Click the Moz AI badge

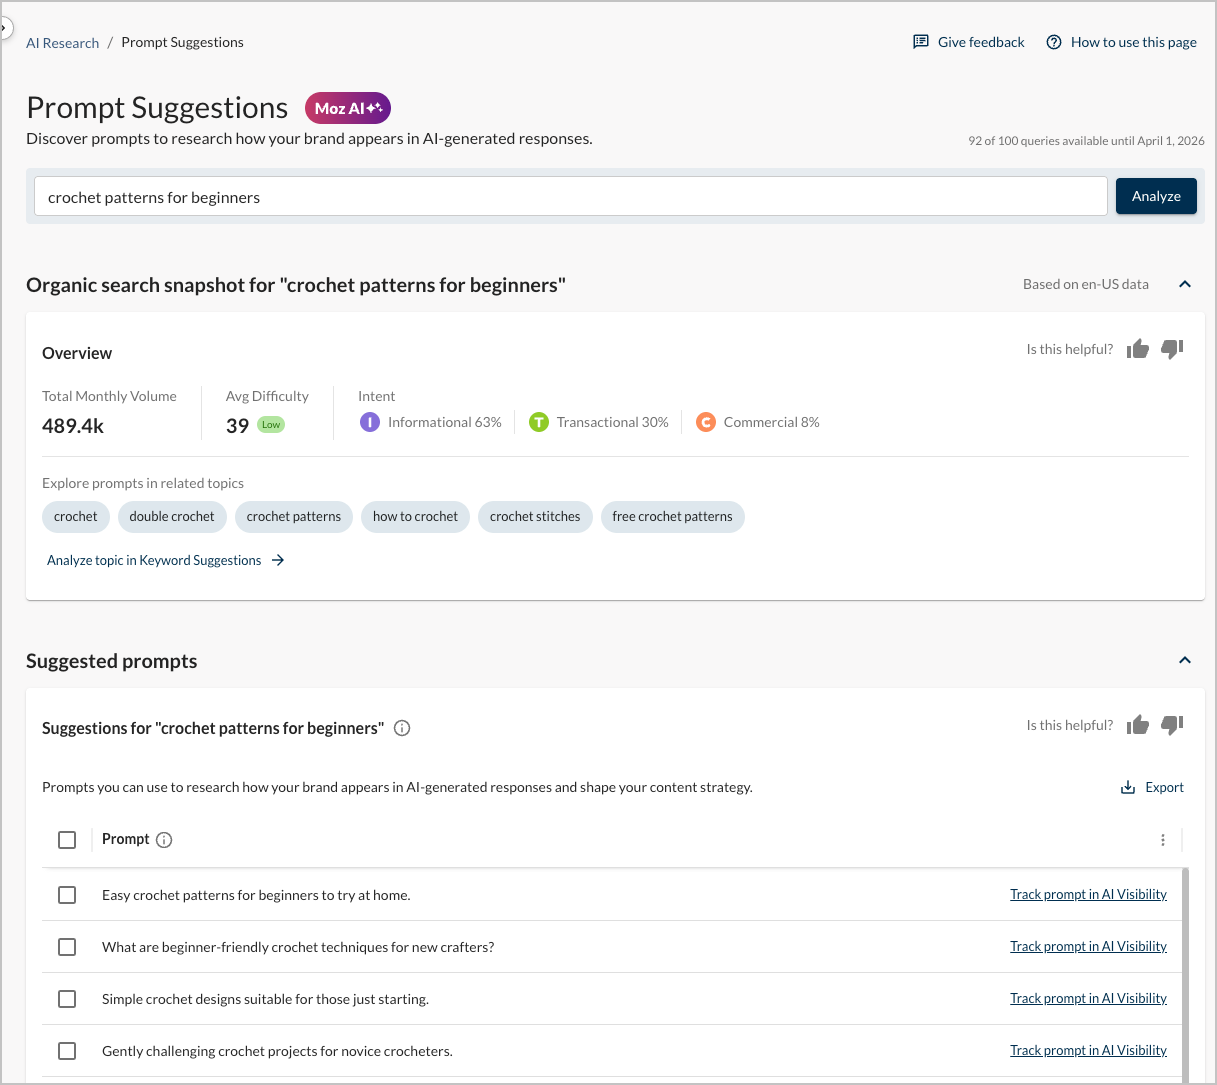point(347,108)
